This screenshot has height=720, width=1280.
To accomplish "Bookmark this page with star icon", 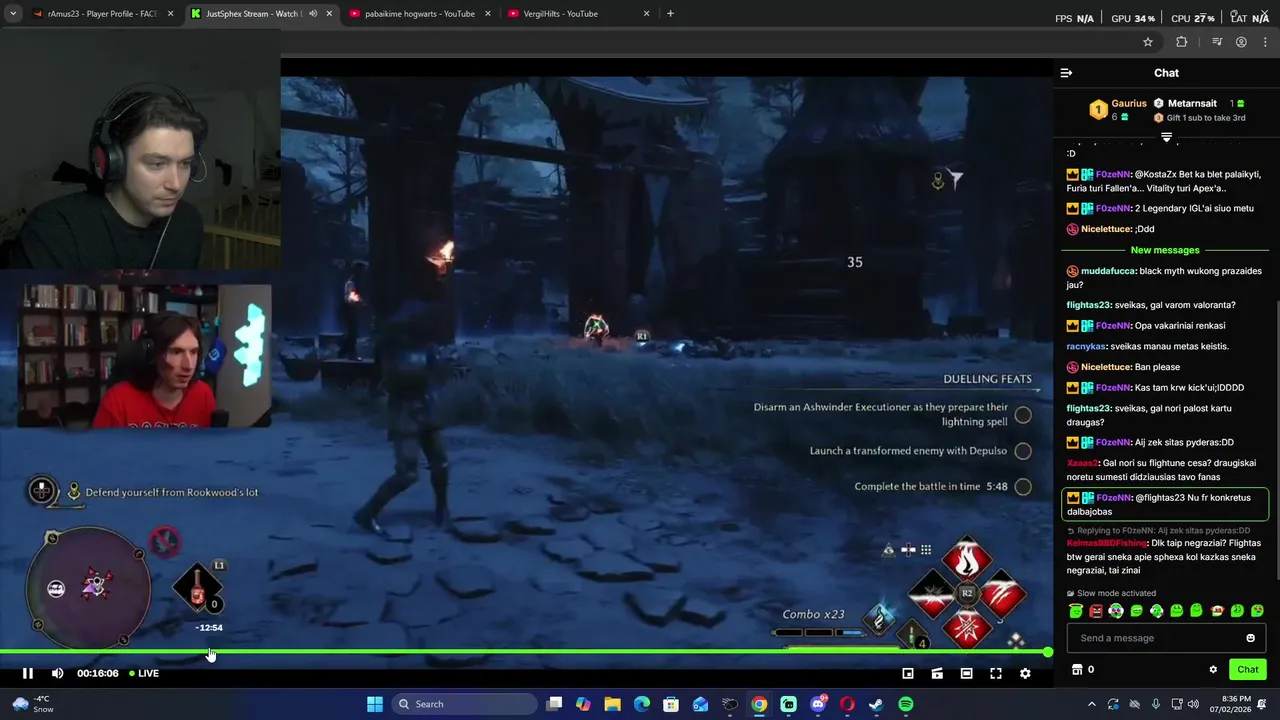I will tap(1148, 42).
